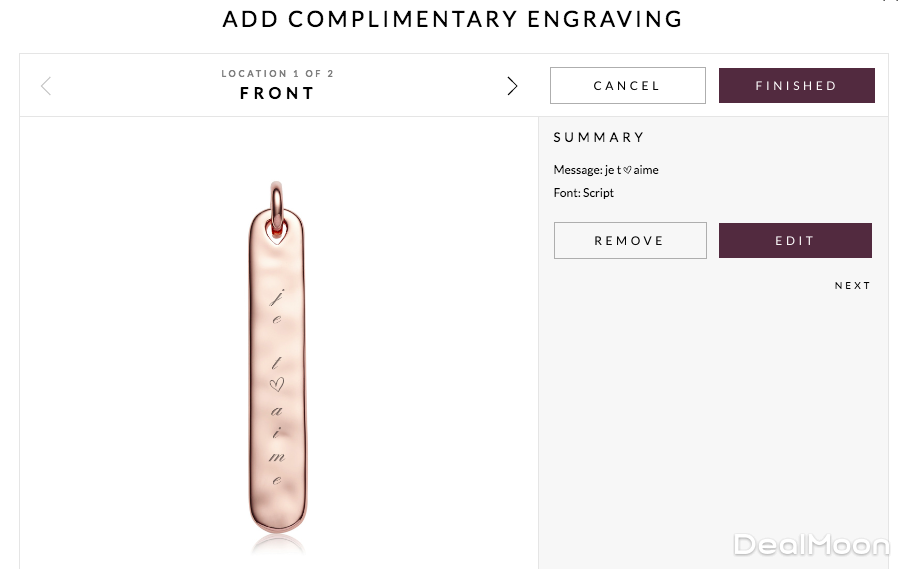Screen dimensions: 904x569
Task: Click the engraved letter j on pendant
Action: pos(277,295)
